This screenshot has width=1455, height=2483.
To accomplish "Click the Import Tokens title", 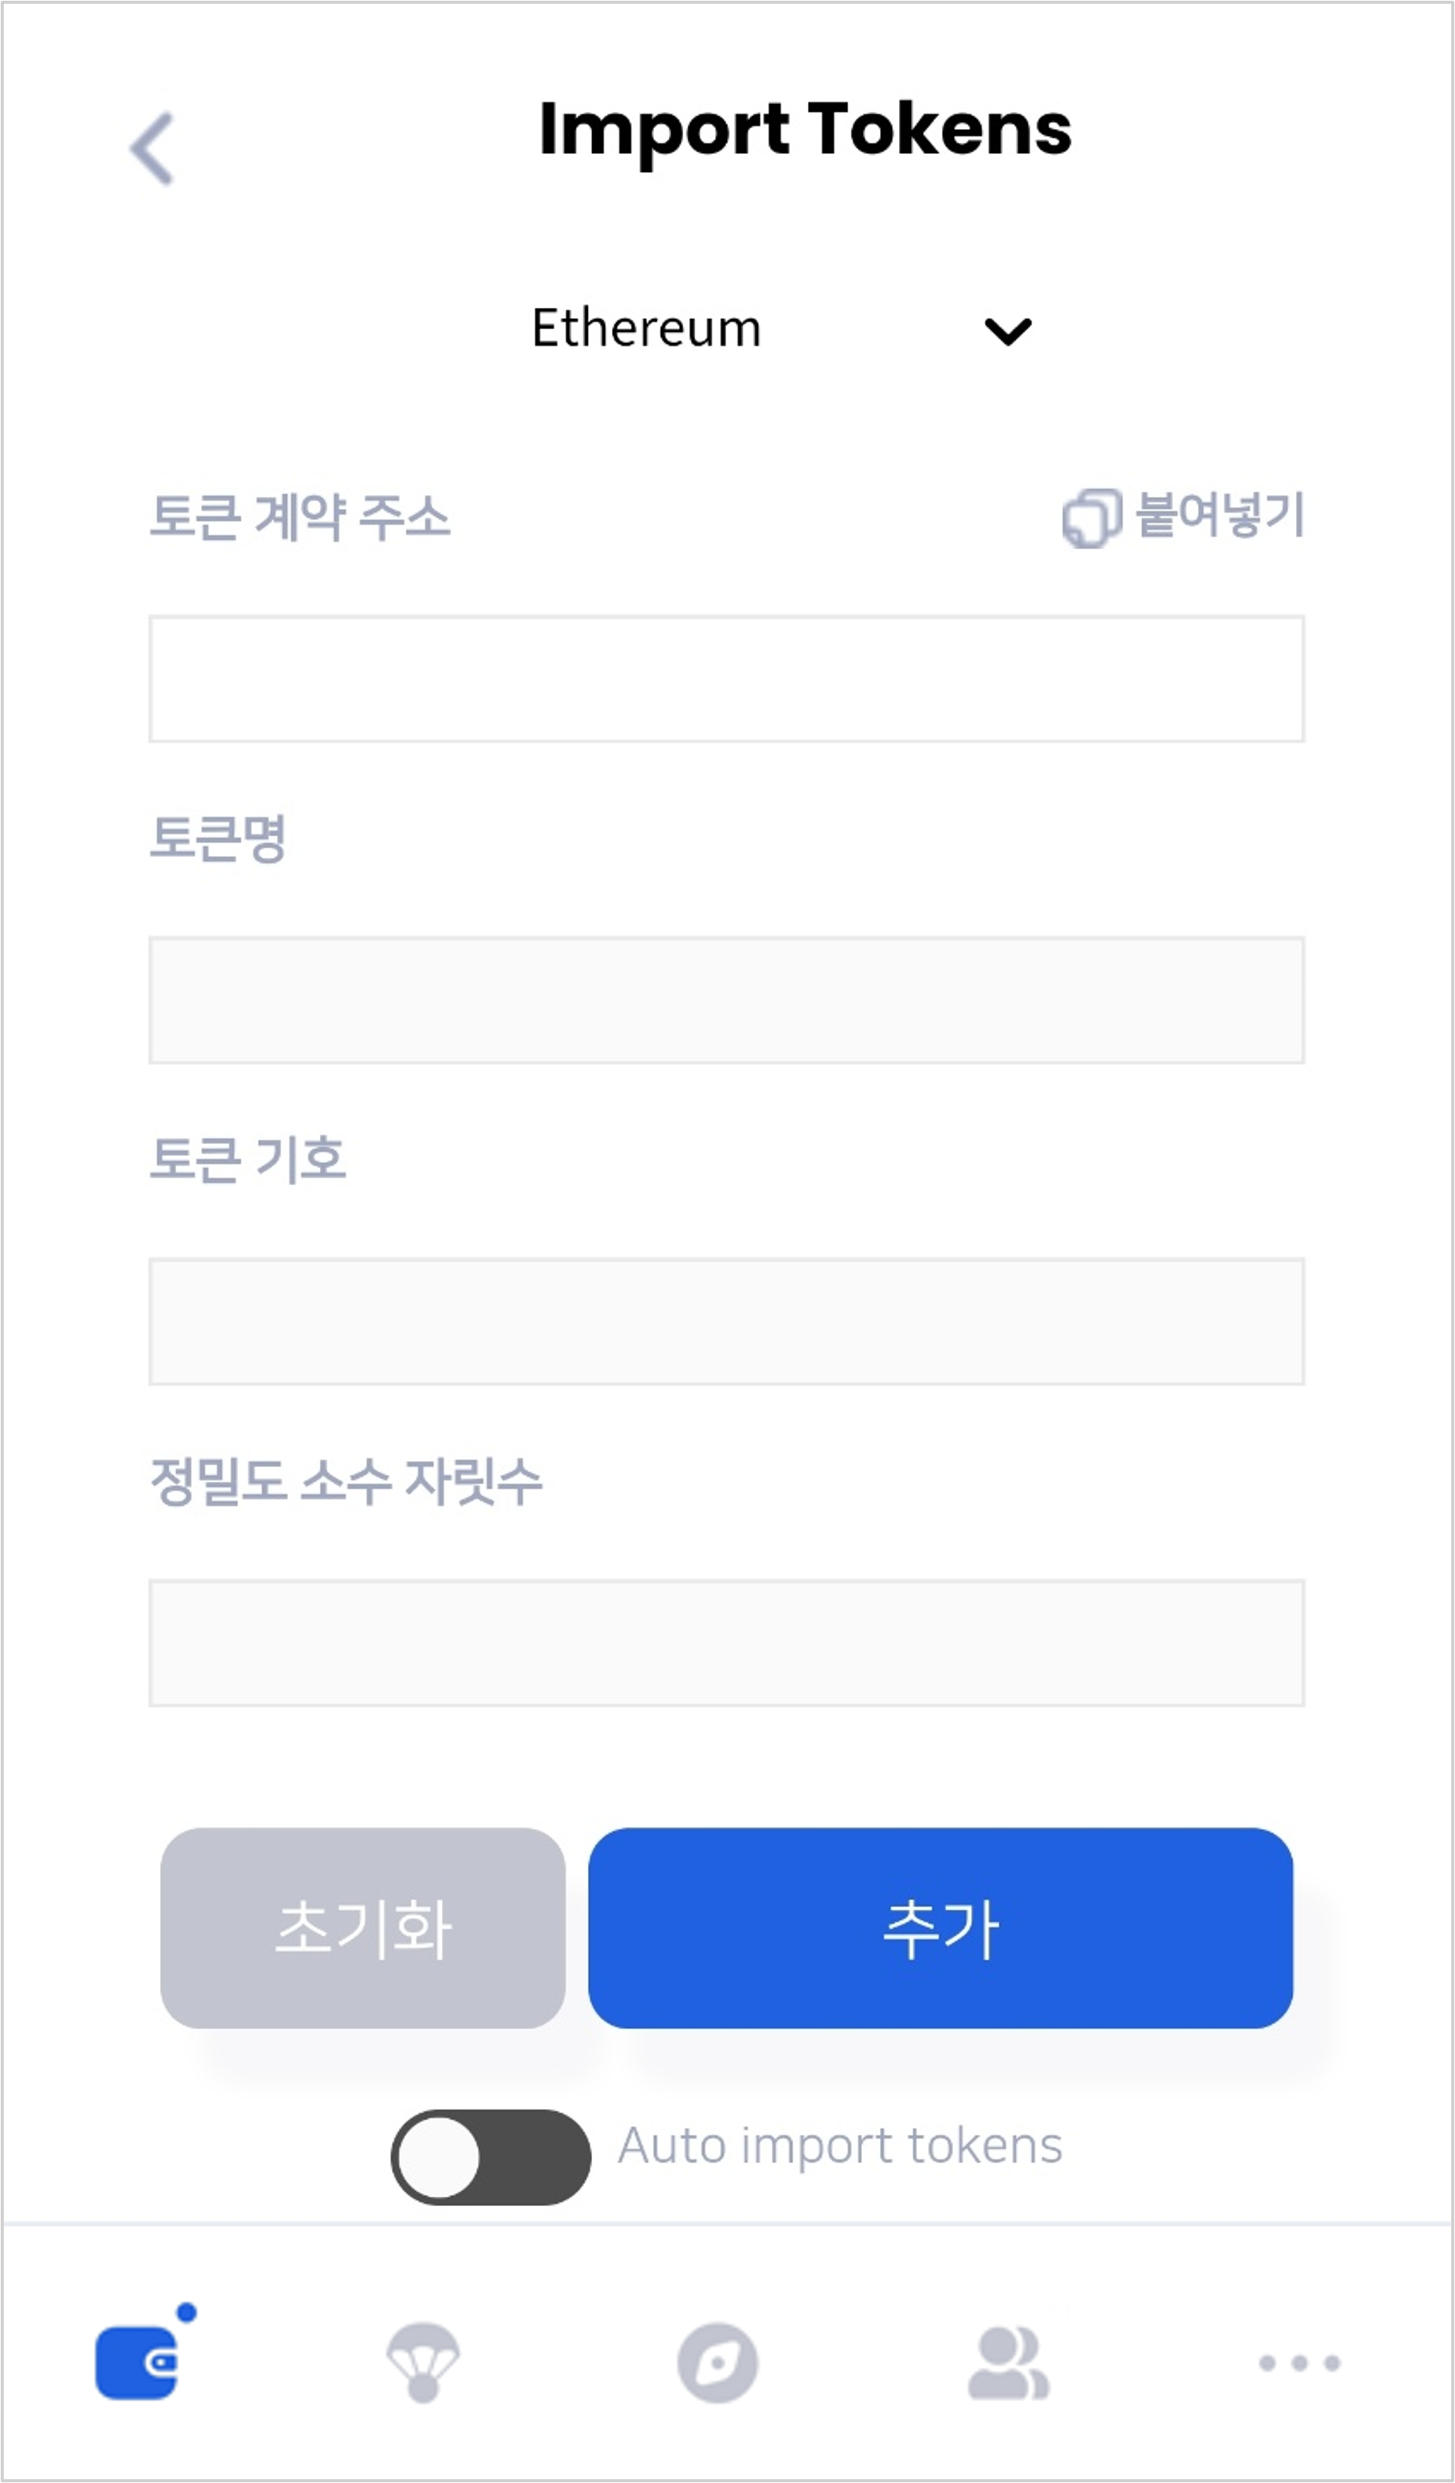I will tap(805, 130).
